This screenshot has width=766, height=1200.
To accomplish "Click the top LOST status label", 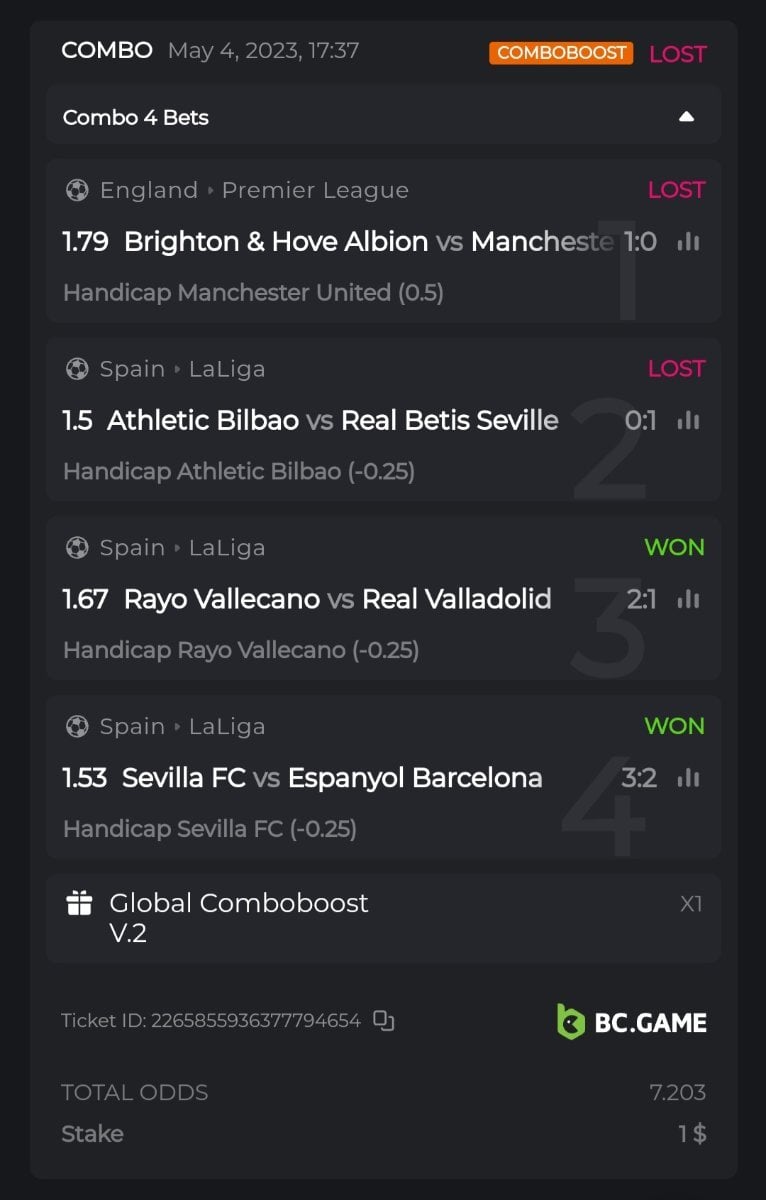I will (678, 54).
